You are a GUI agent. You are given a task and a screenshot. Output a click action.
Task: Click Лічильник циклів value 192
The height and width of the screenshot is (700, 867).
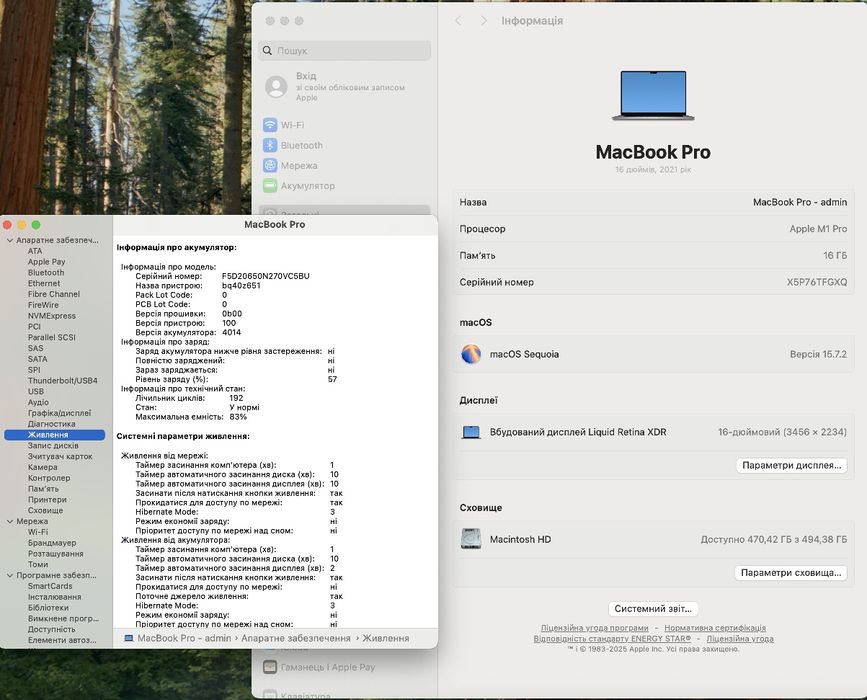tap(236, 398)
